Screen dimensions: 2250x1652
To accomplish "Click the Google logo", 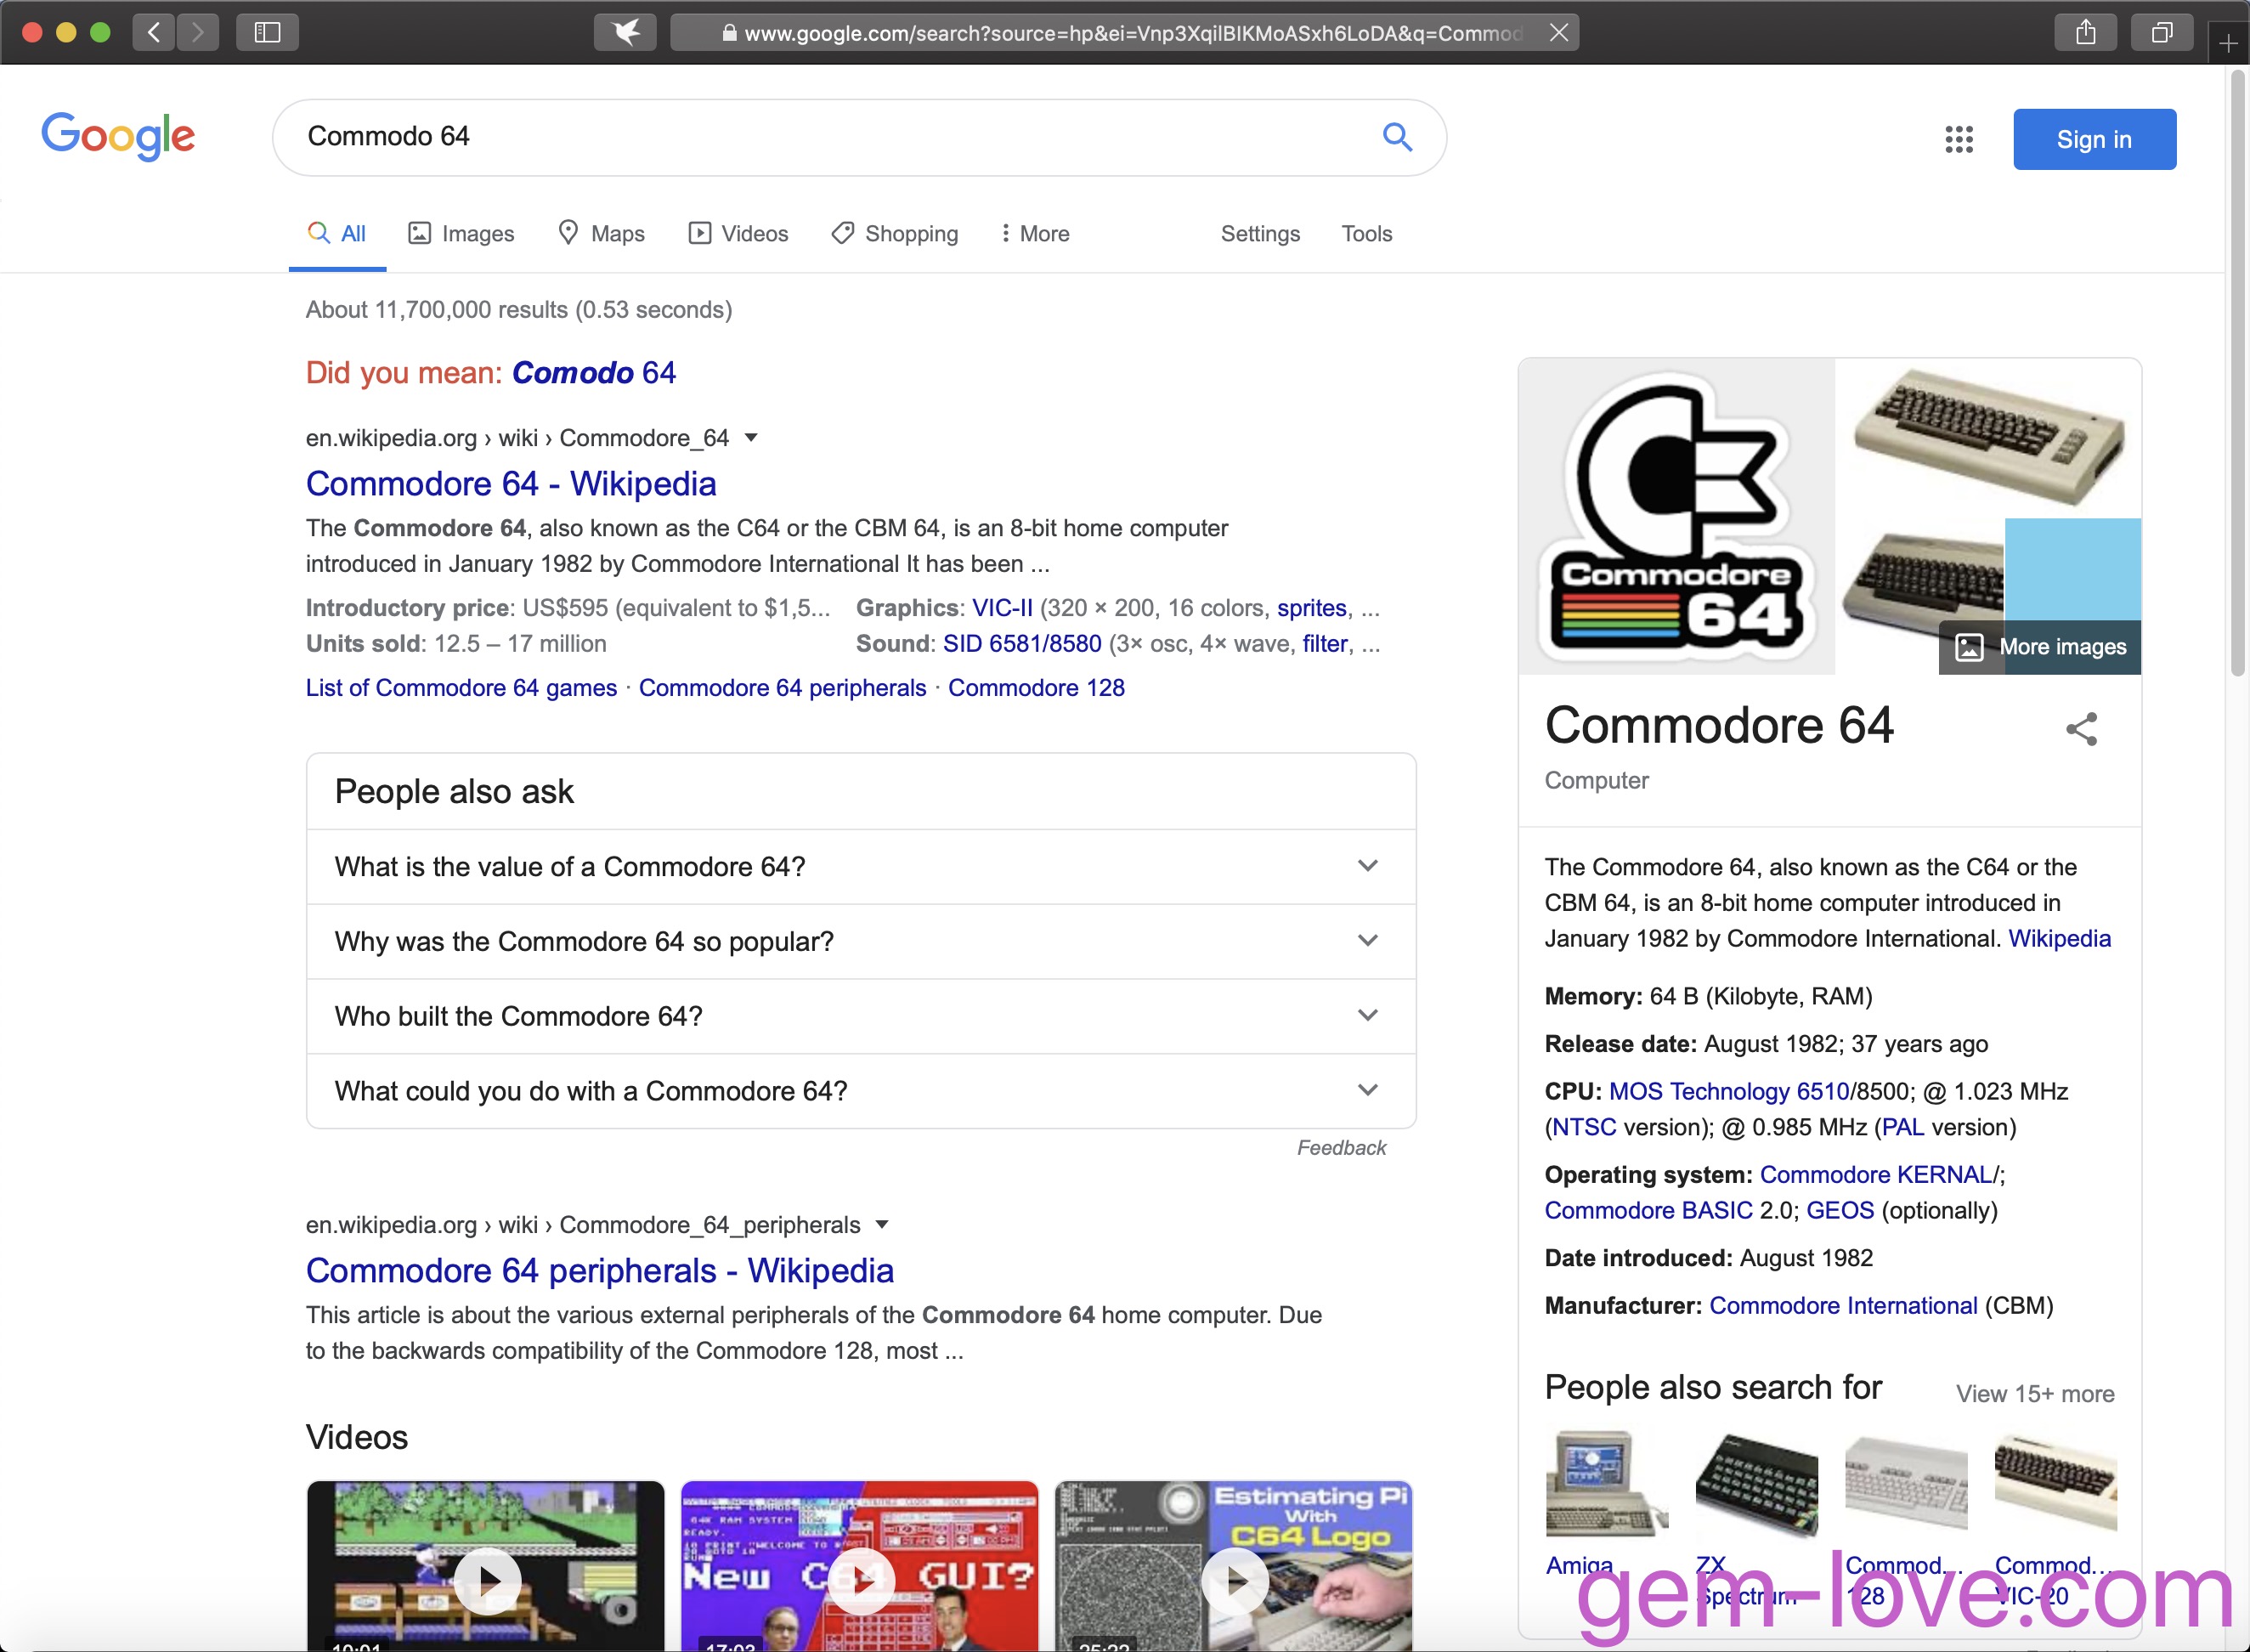I will 118,136.
